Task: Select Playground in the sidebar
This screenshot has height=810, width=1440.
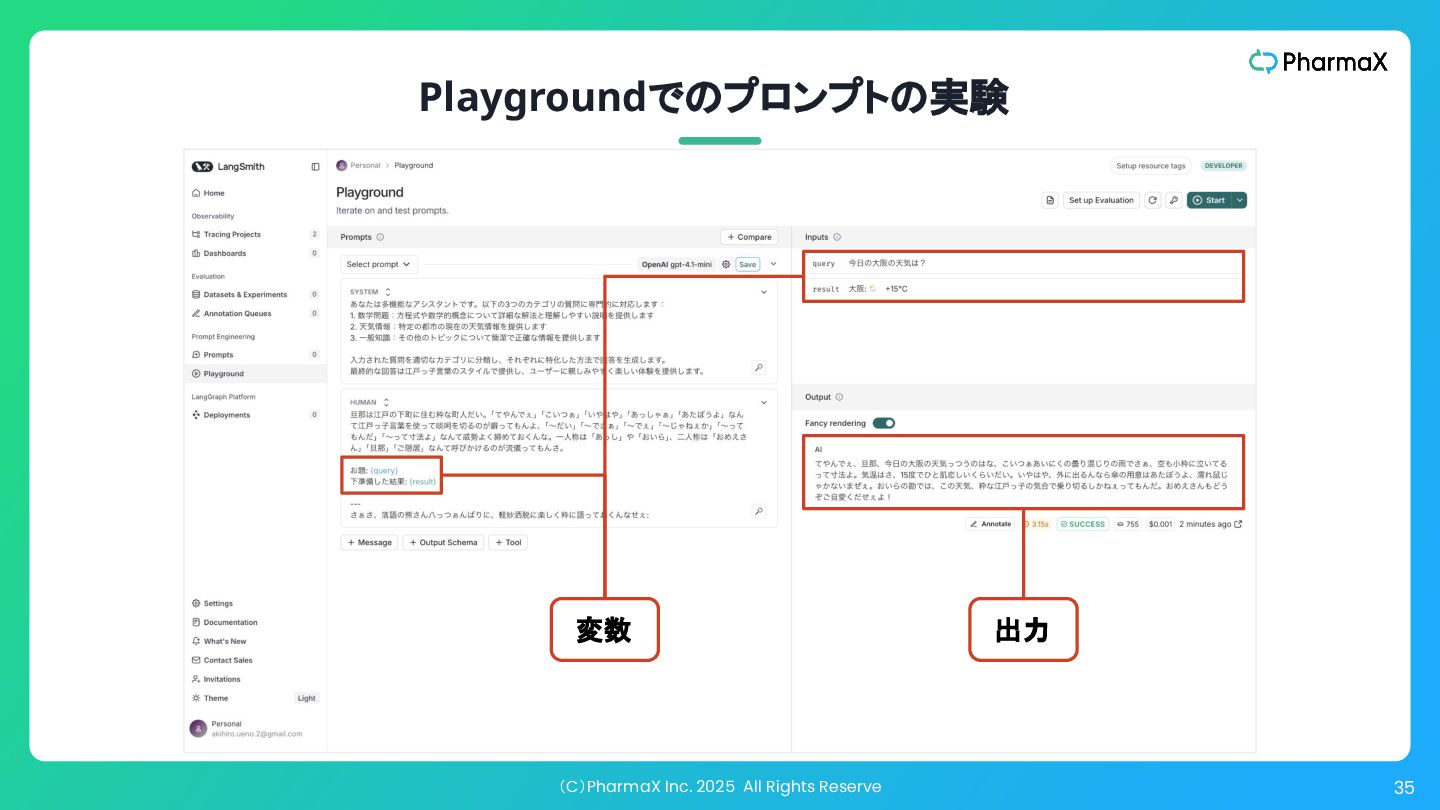Action: [255, 373]
